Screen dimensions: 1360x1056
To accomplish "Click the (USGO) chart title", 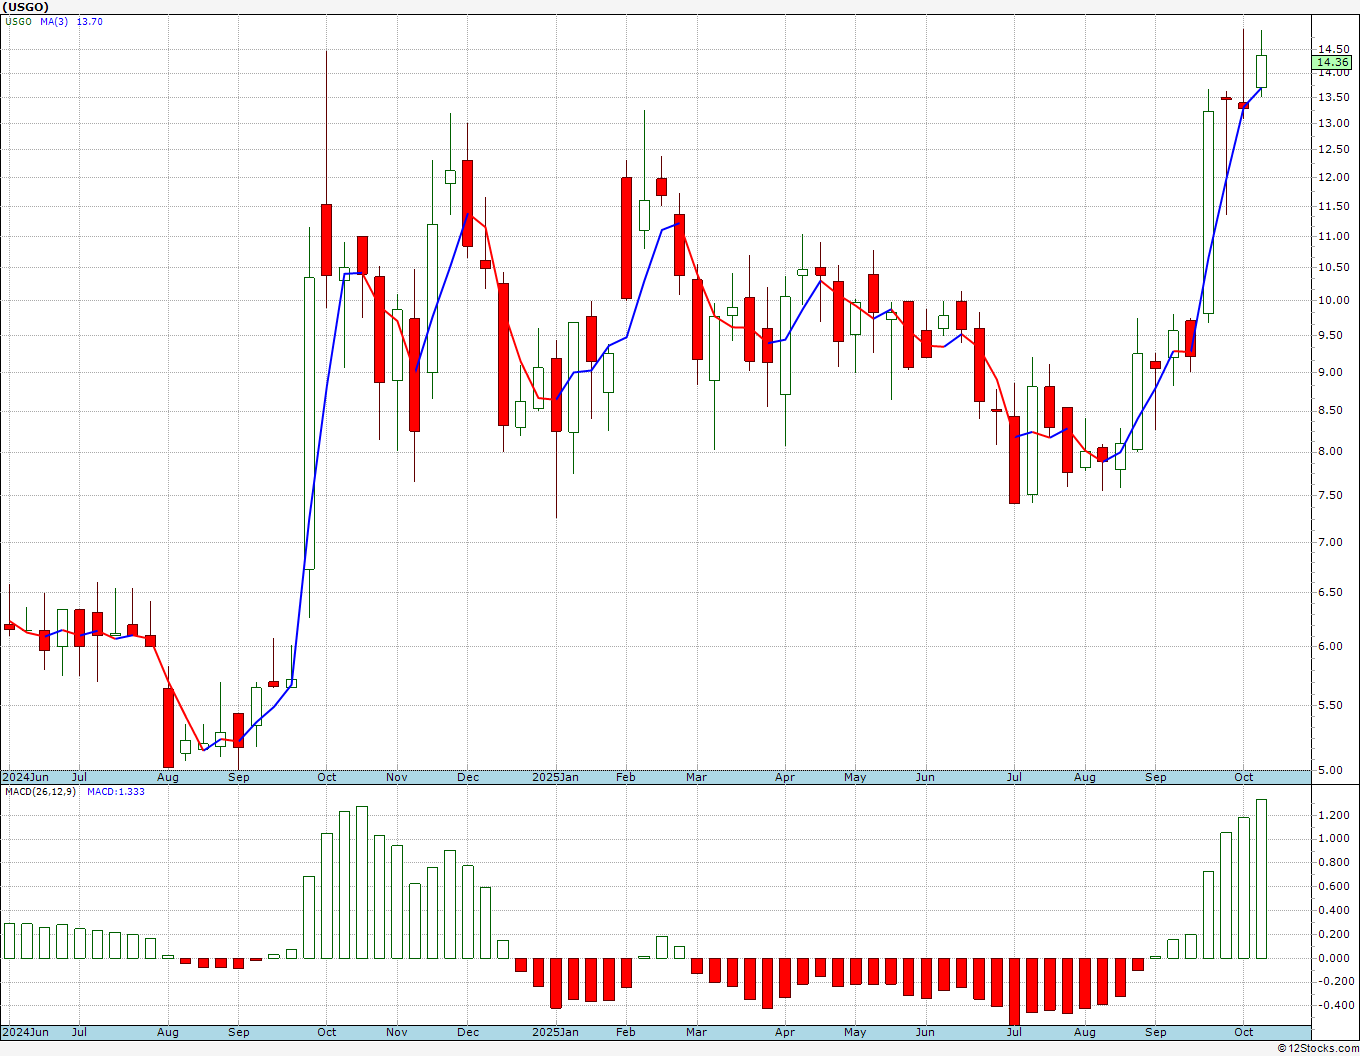I will [26, 7].
